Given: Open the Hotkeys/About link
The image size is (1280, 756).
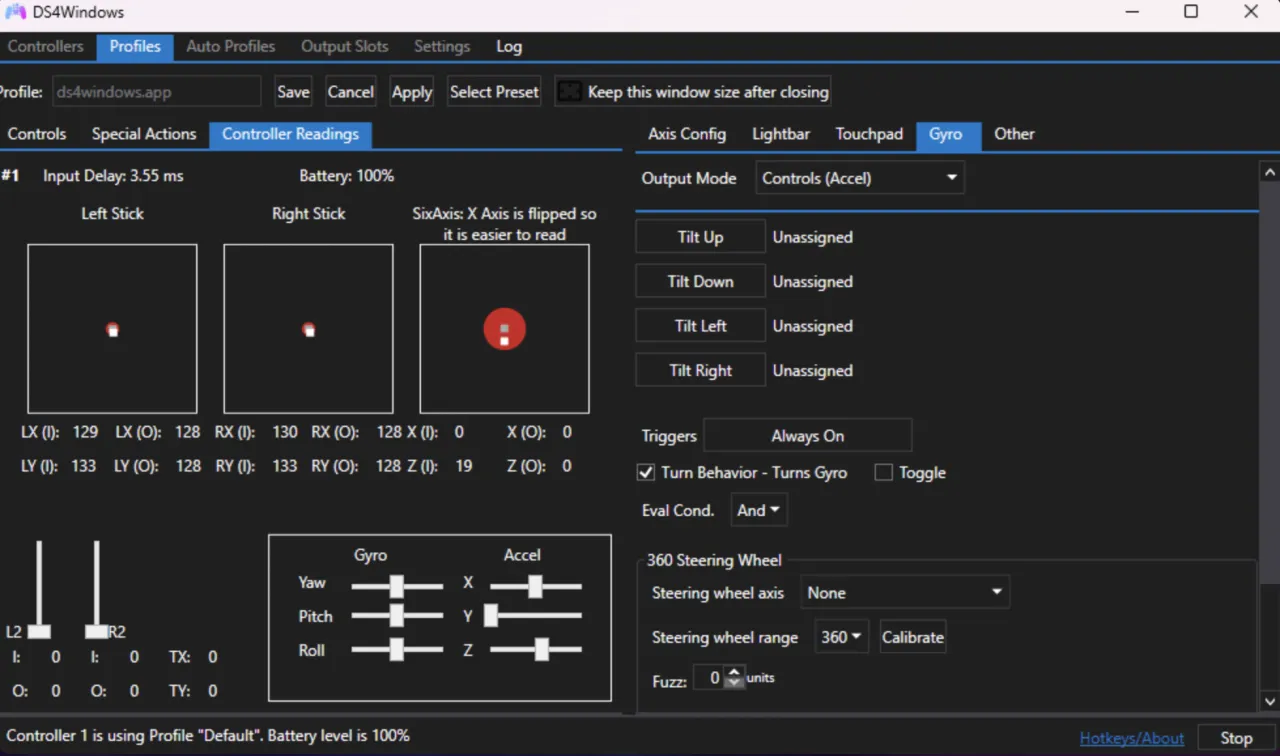Looking at the screenshot, I should click(x=1131, y=737).
